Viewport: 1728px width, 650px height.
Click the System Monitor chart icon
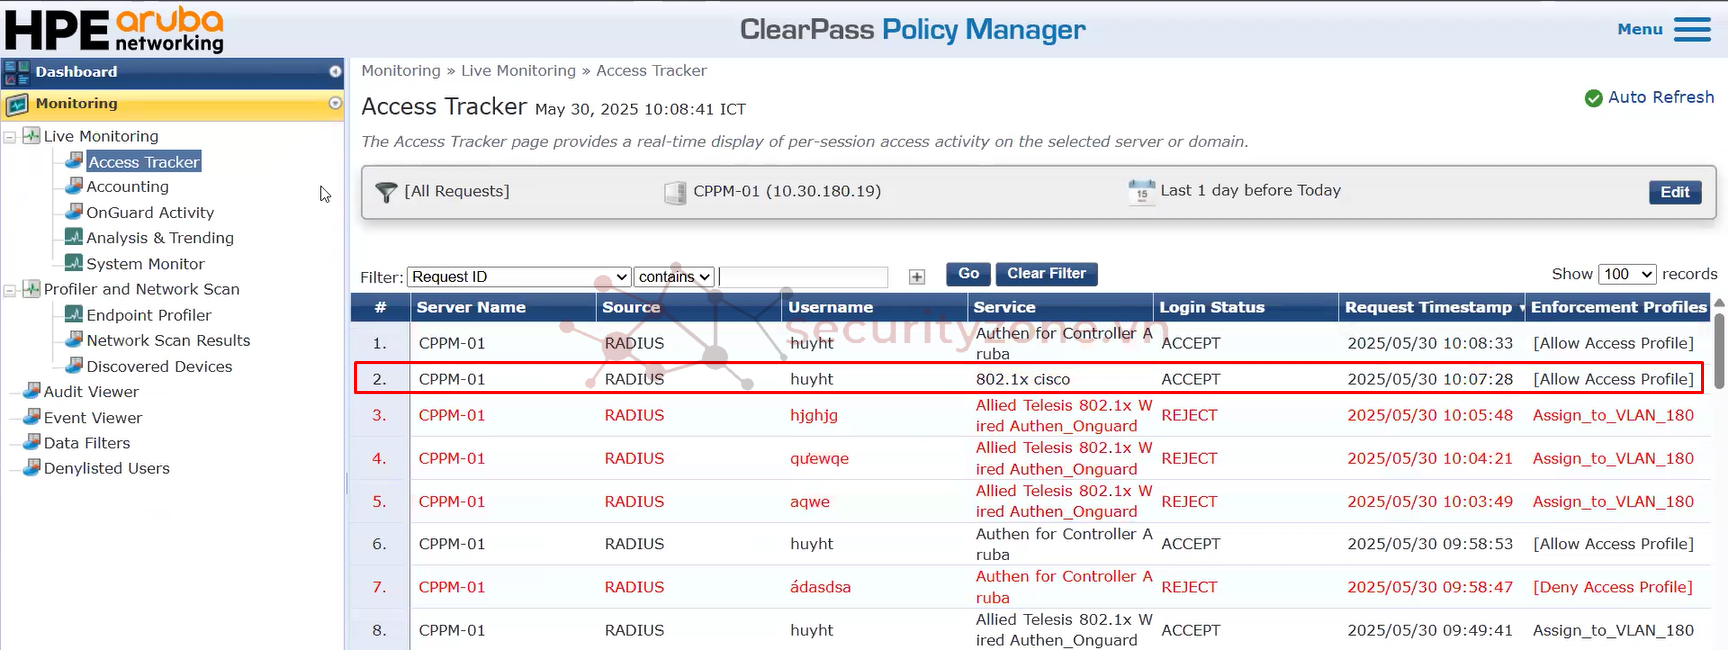pos(74,262)
